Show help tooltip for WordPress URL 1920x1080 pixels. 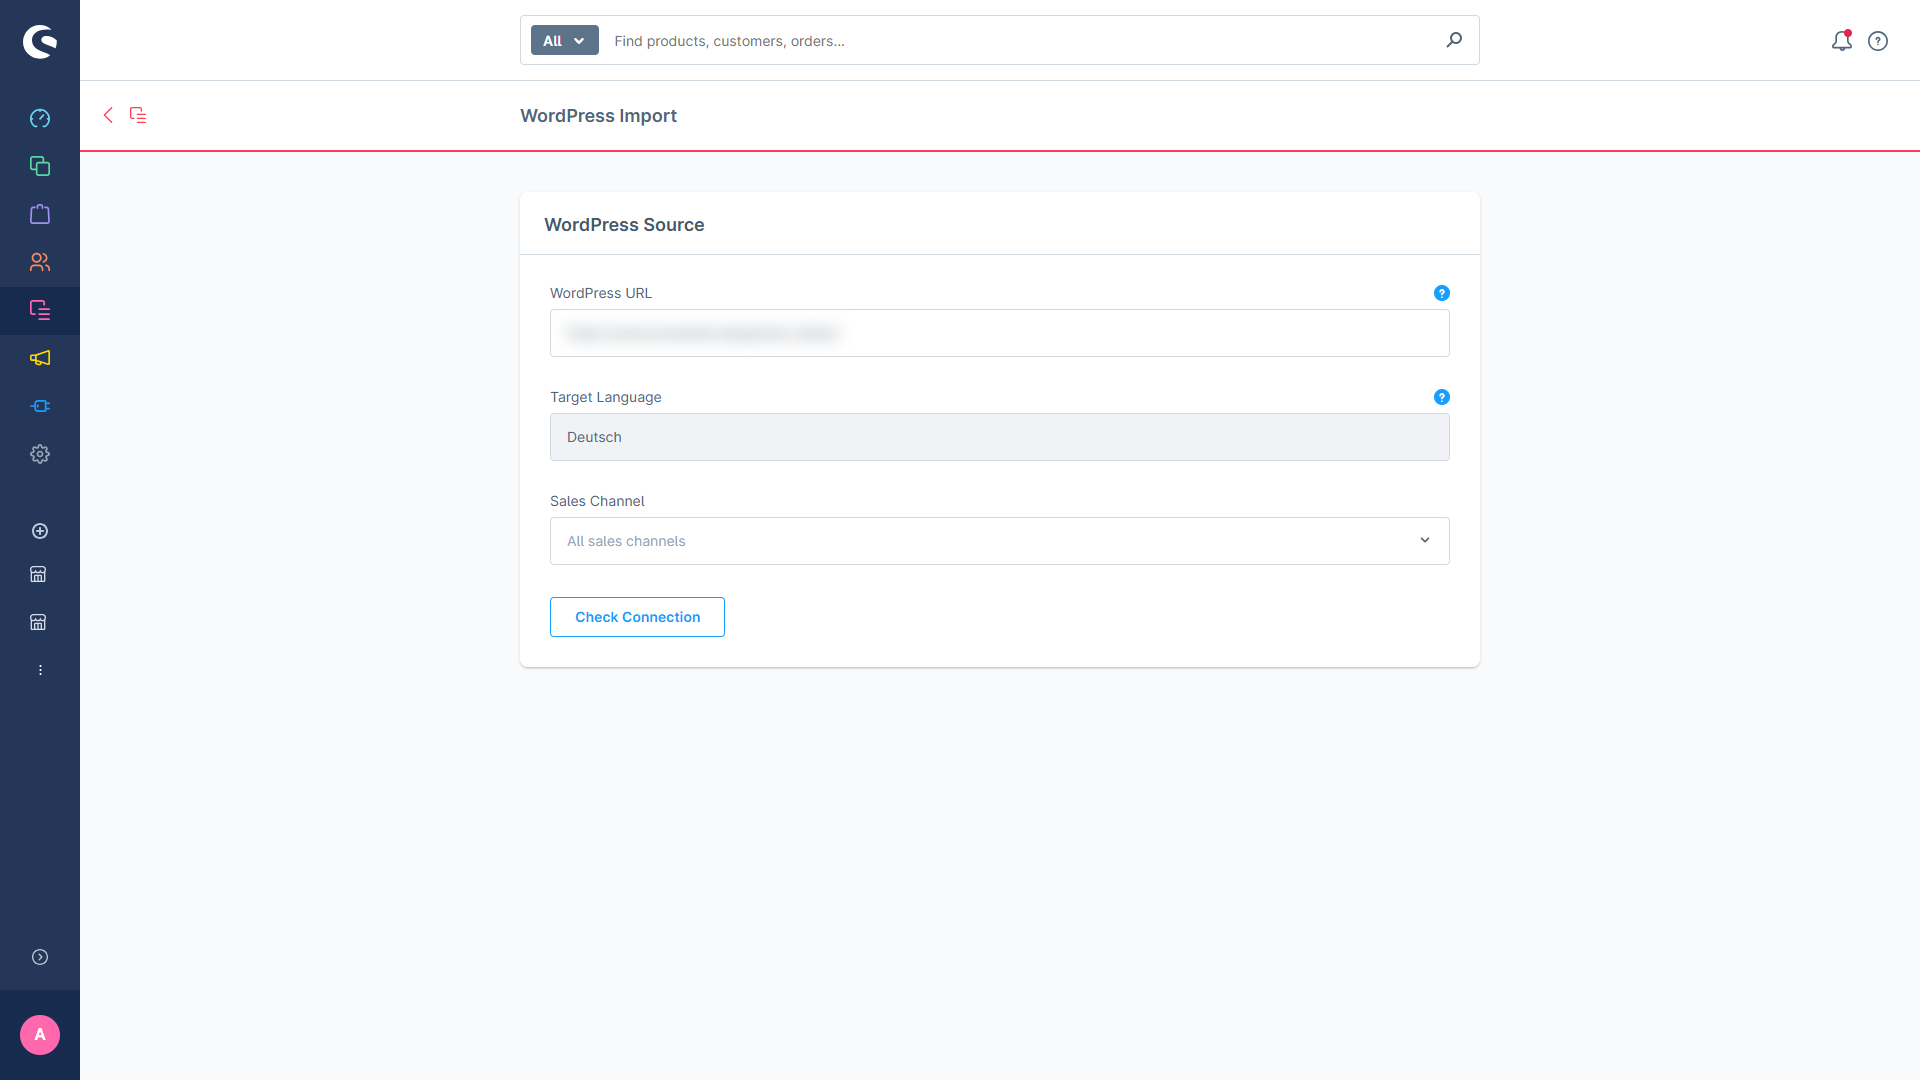(x=1442, y=293)
